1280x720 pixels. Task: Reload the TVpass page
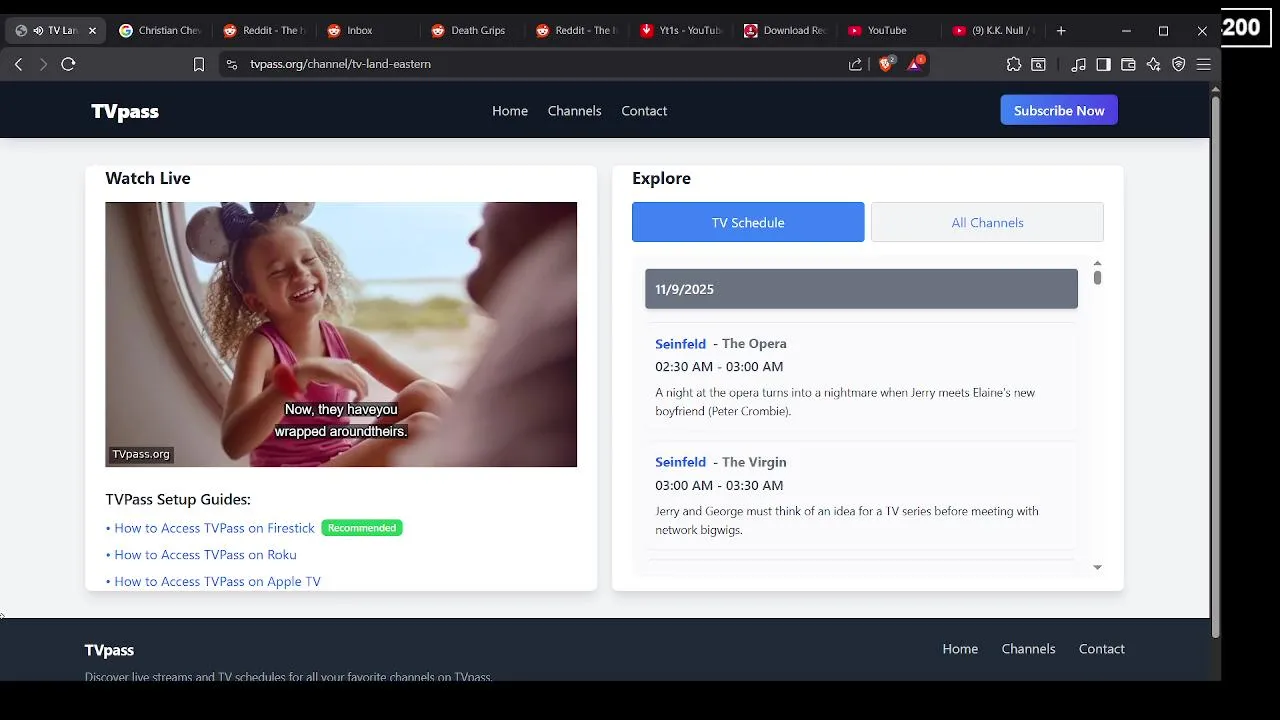[x=68, y=64]
